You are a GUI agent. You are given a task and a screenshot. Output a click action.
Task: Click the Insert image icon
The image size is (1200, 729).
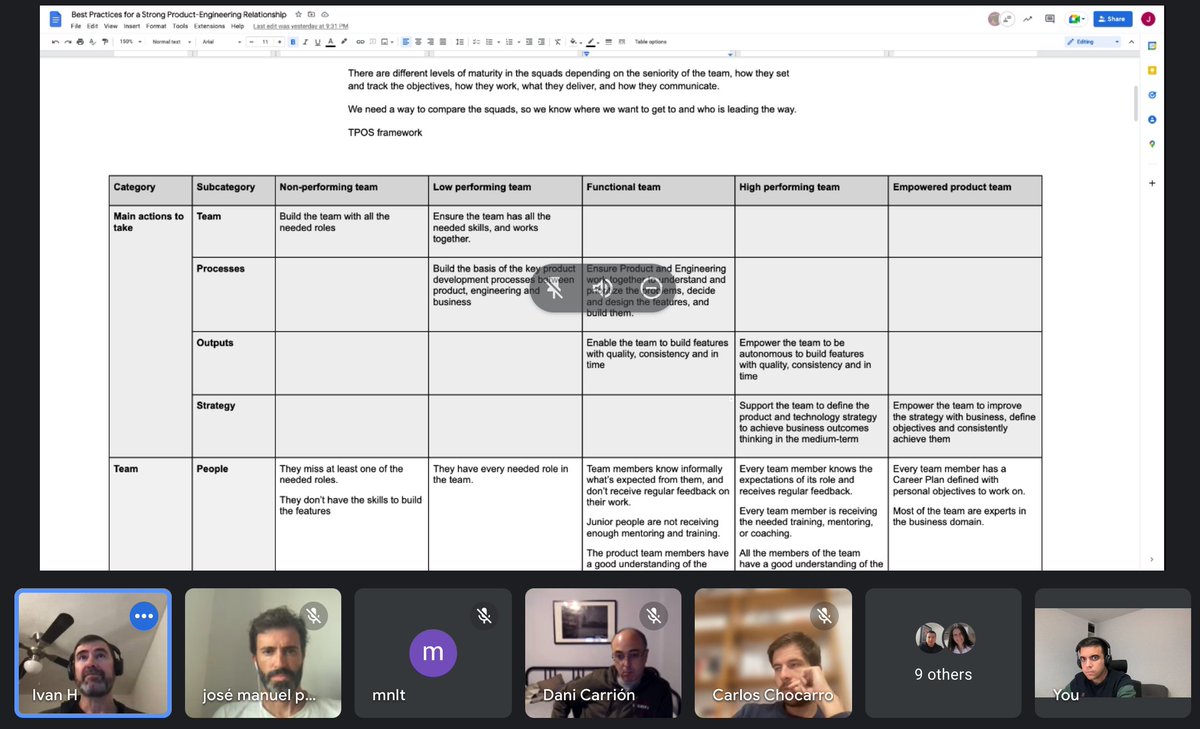[x=384, y=42]
